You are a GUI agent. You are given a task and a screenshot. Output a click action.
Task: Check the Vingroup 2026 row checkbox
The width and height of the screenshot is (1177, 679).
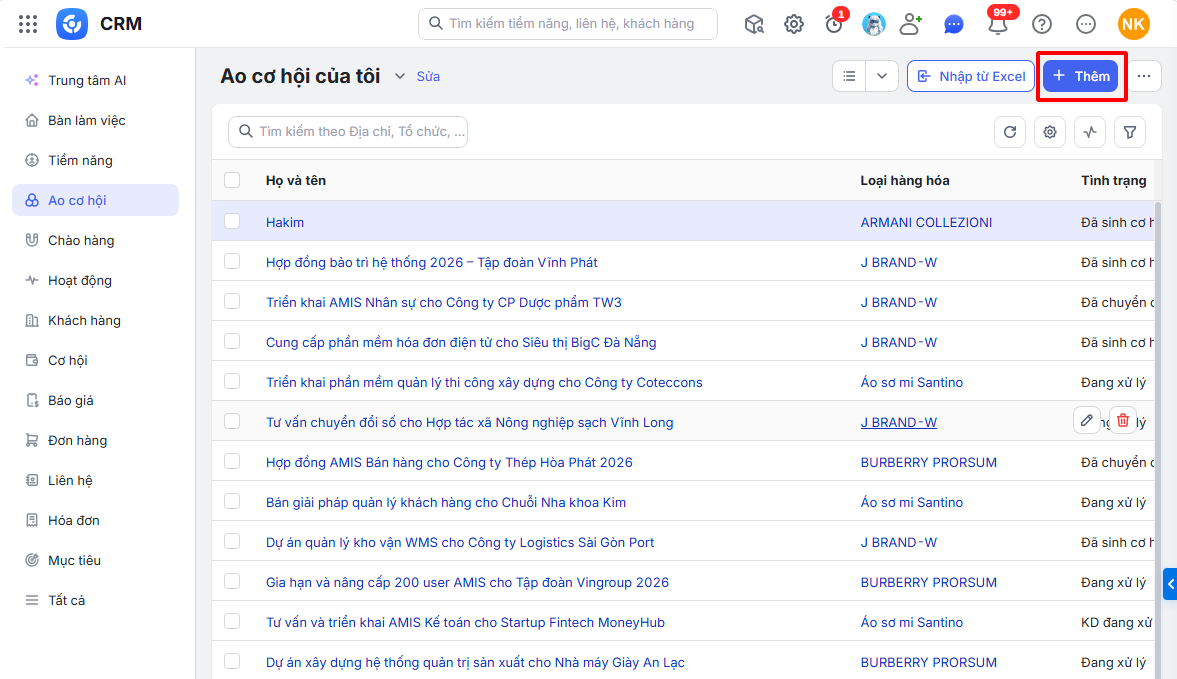tap(232, 581)
